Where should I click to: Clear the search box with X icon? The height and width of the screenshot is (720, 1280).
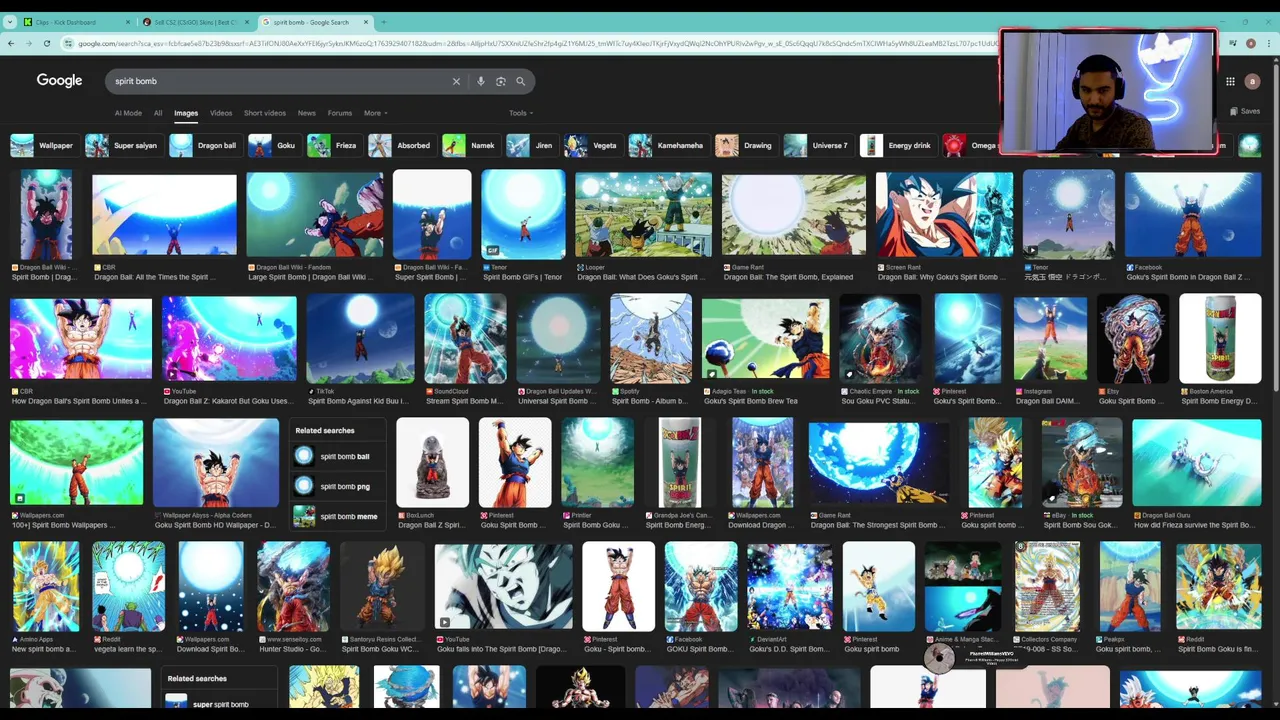click(456, 81)
